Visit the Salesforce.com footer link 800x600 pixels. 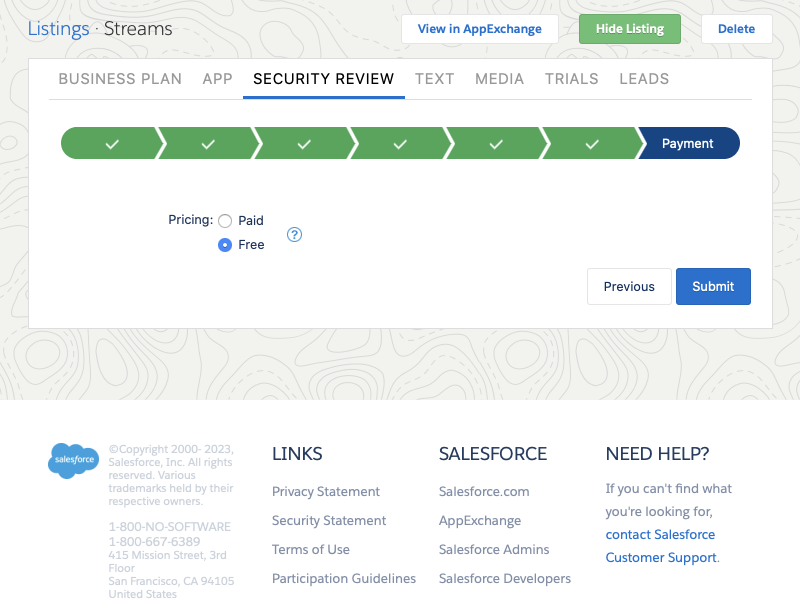[484, 491]
